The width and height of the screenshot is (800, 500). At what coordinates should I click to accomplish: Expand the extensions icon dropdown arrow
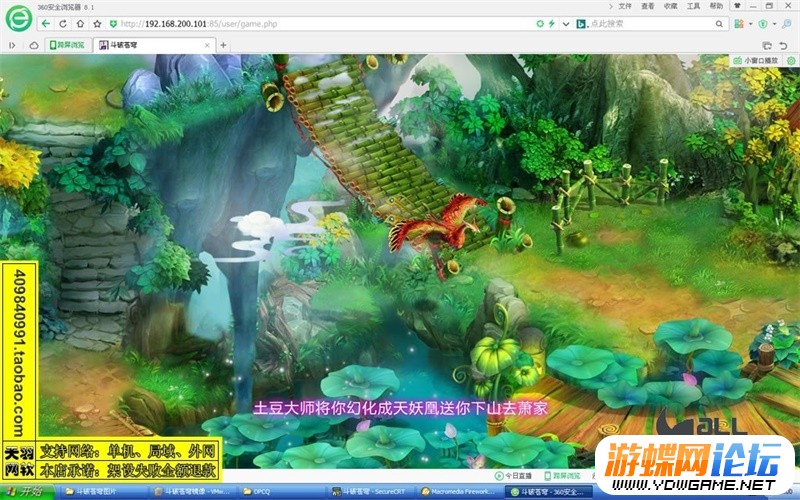750,24
